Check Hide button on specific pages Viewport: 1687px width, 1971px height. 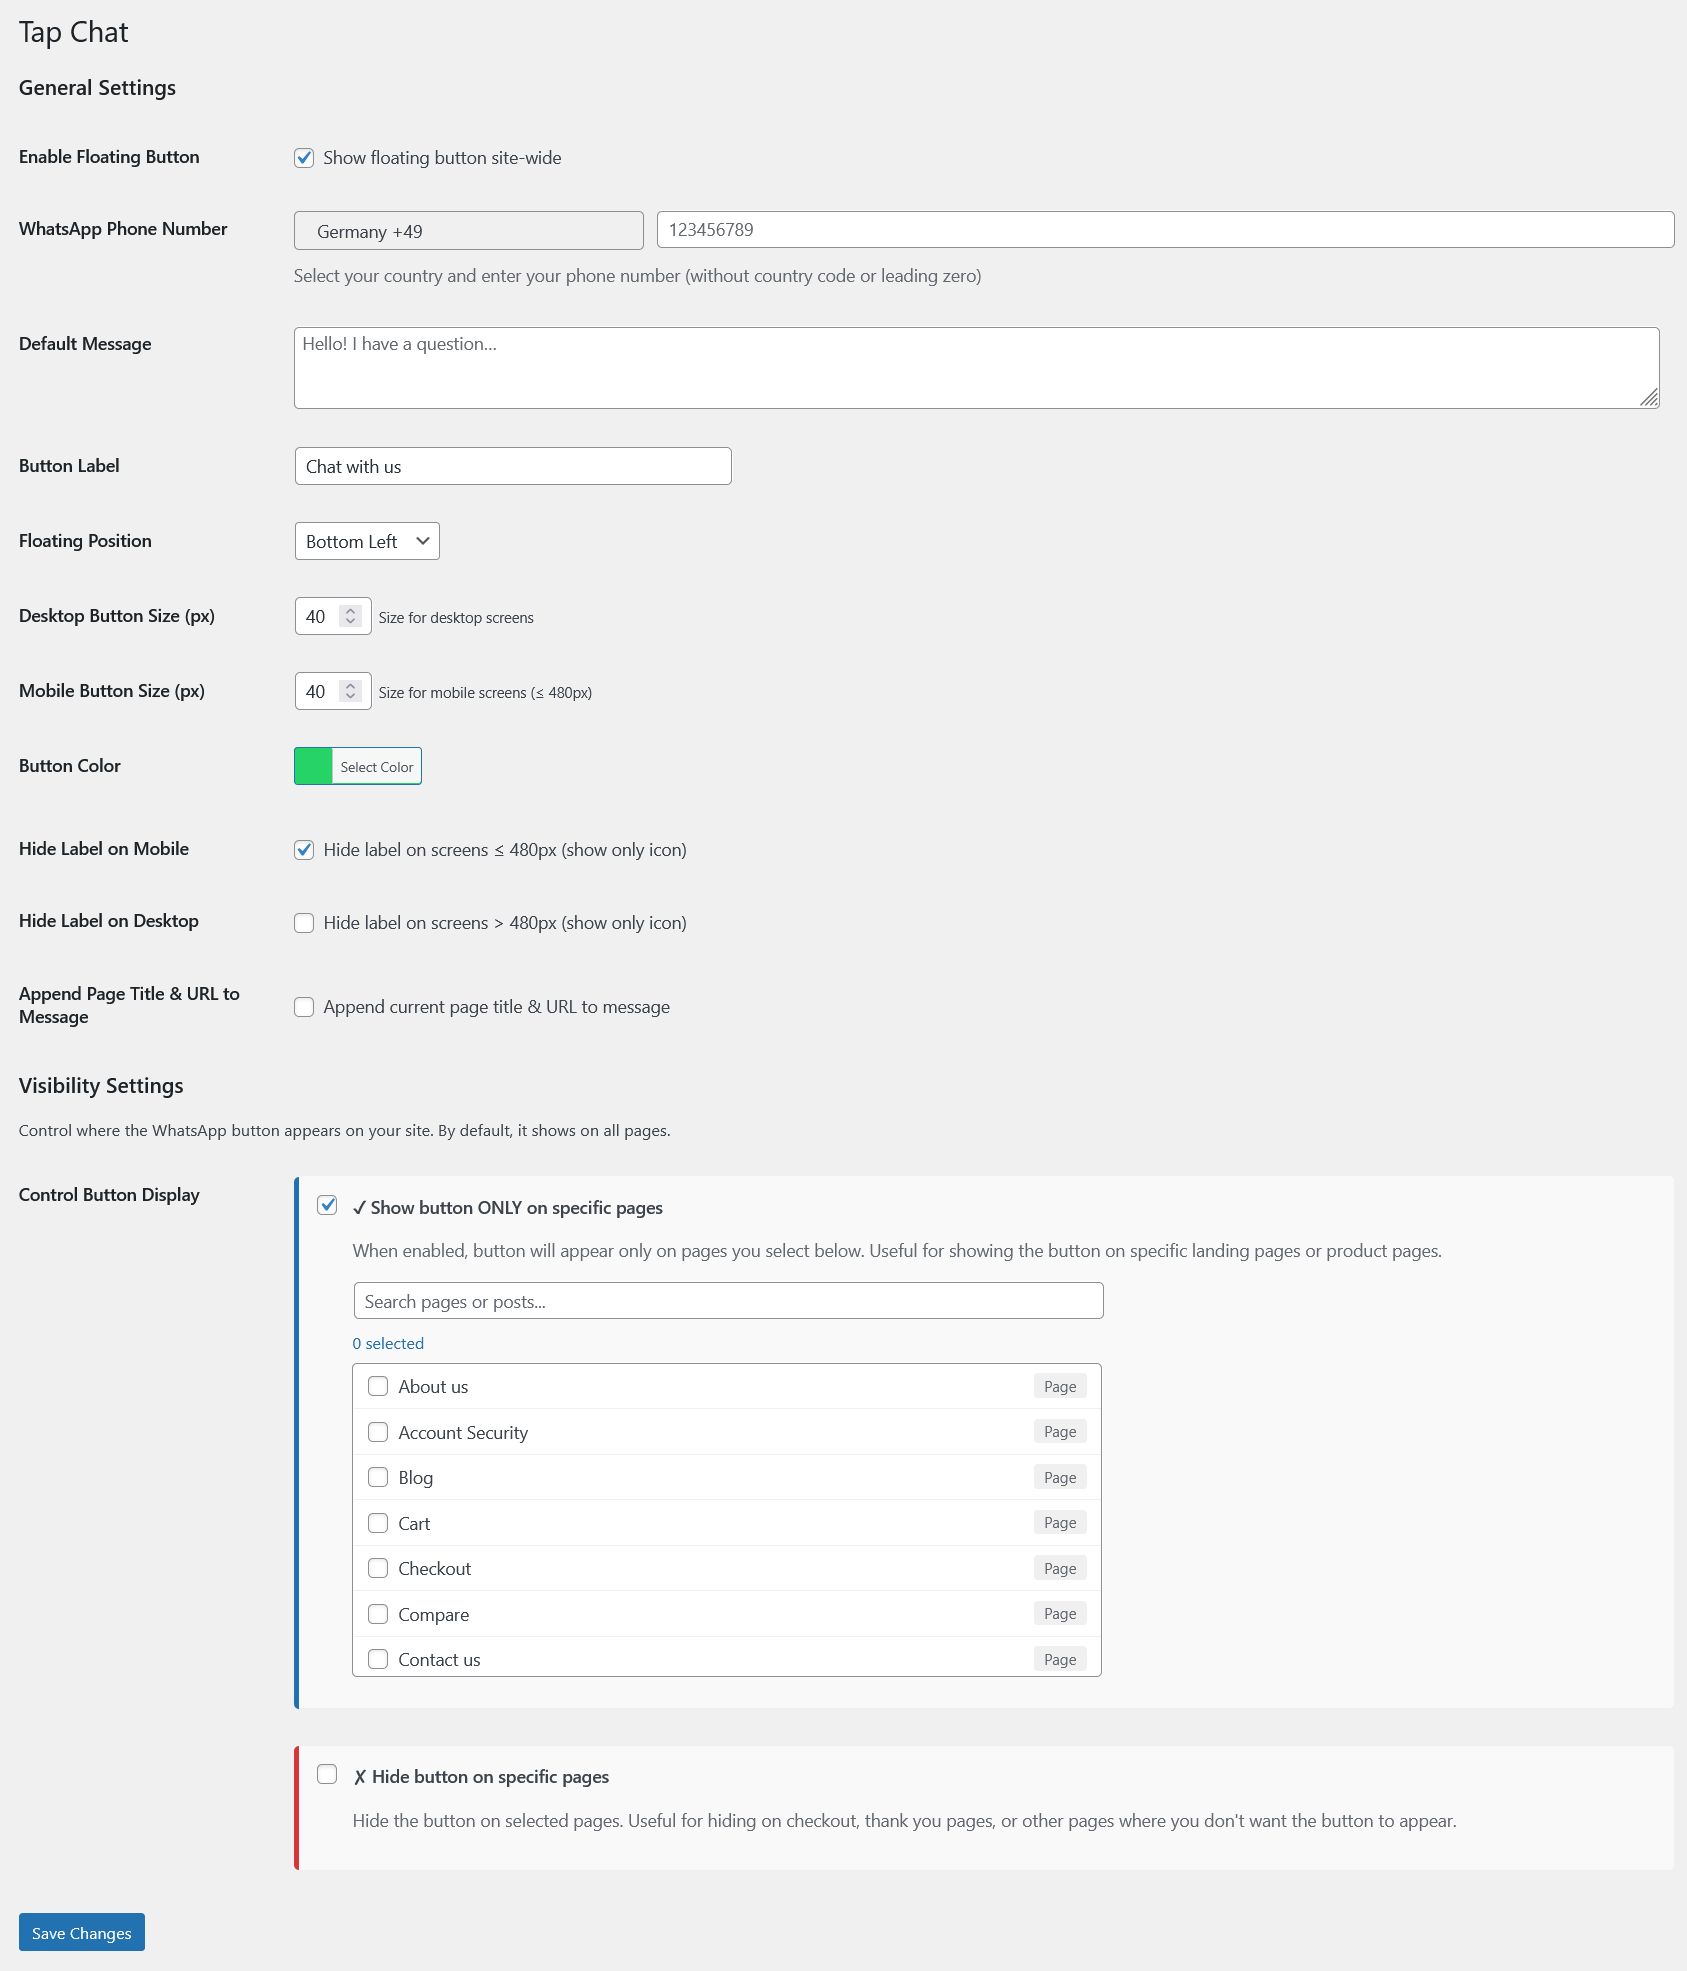point(327,1774)
